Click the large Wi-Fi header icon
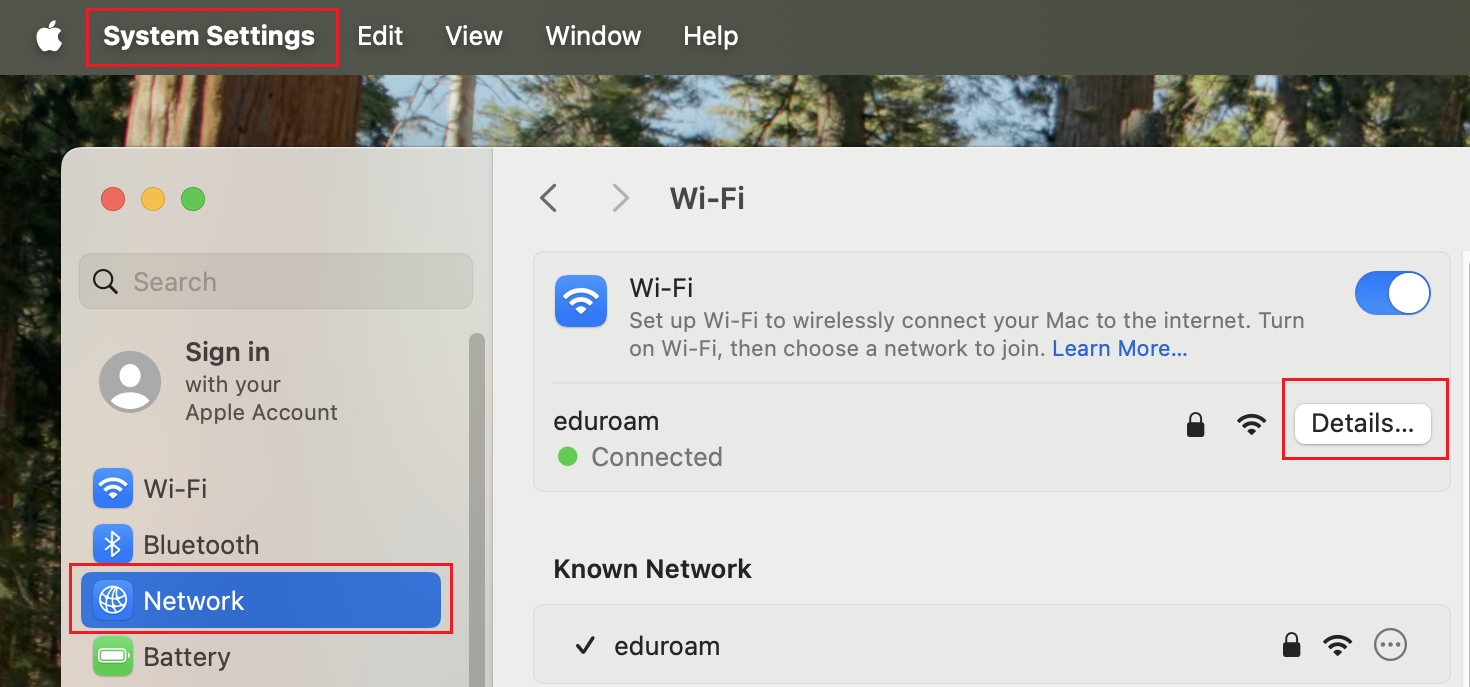Image resolution: width=1470 pixels, height=687 pixels. click(x=581, y=301)
